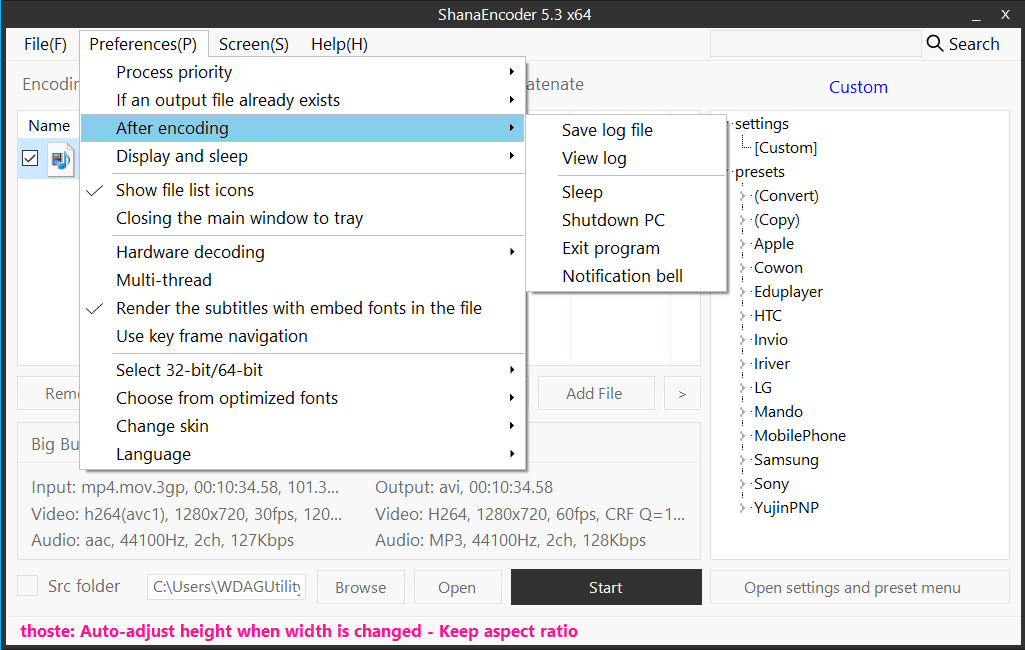Click the media file icon in list
The image size is (1025, 650).
(x=61, y=159)
